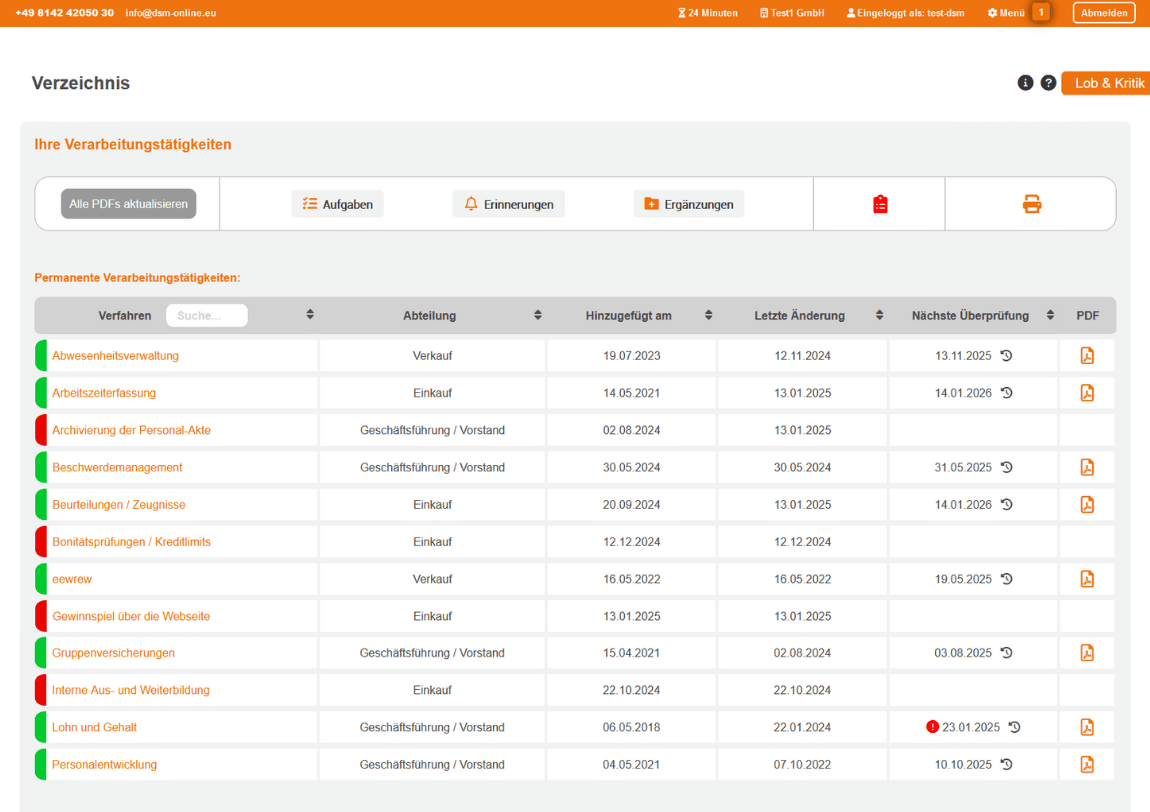This screenshot has height=812, width=1150.
Task: Click the date 15.04.2021
Action: (x=631, y=653)
